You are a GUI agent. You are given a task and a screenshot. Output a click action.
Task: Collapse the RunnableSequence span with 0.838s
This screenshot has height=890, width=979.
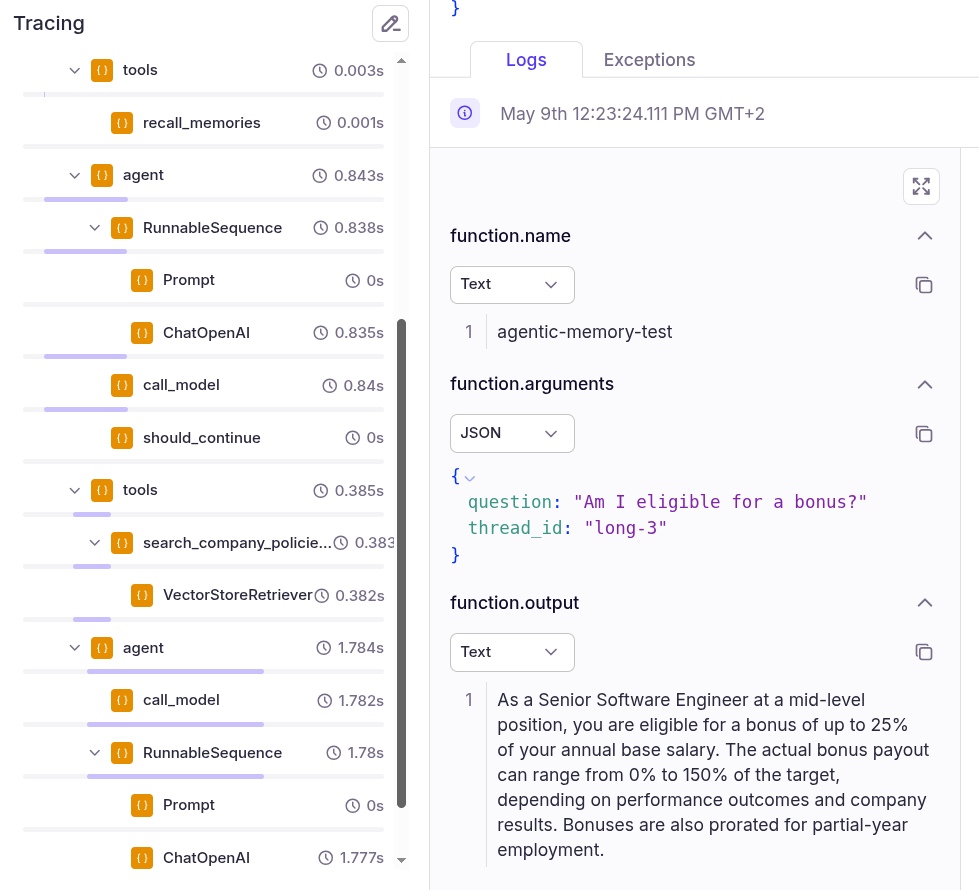tap(94, 228)
